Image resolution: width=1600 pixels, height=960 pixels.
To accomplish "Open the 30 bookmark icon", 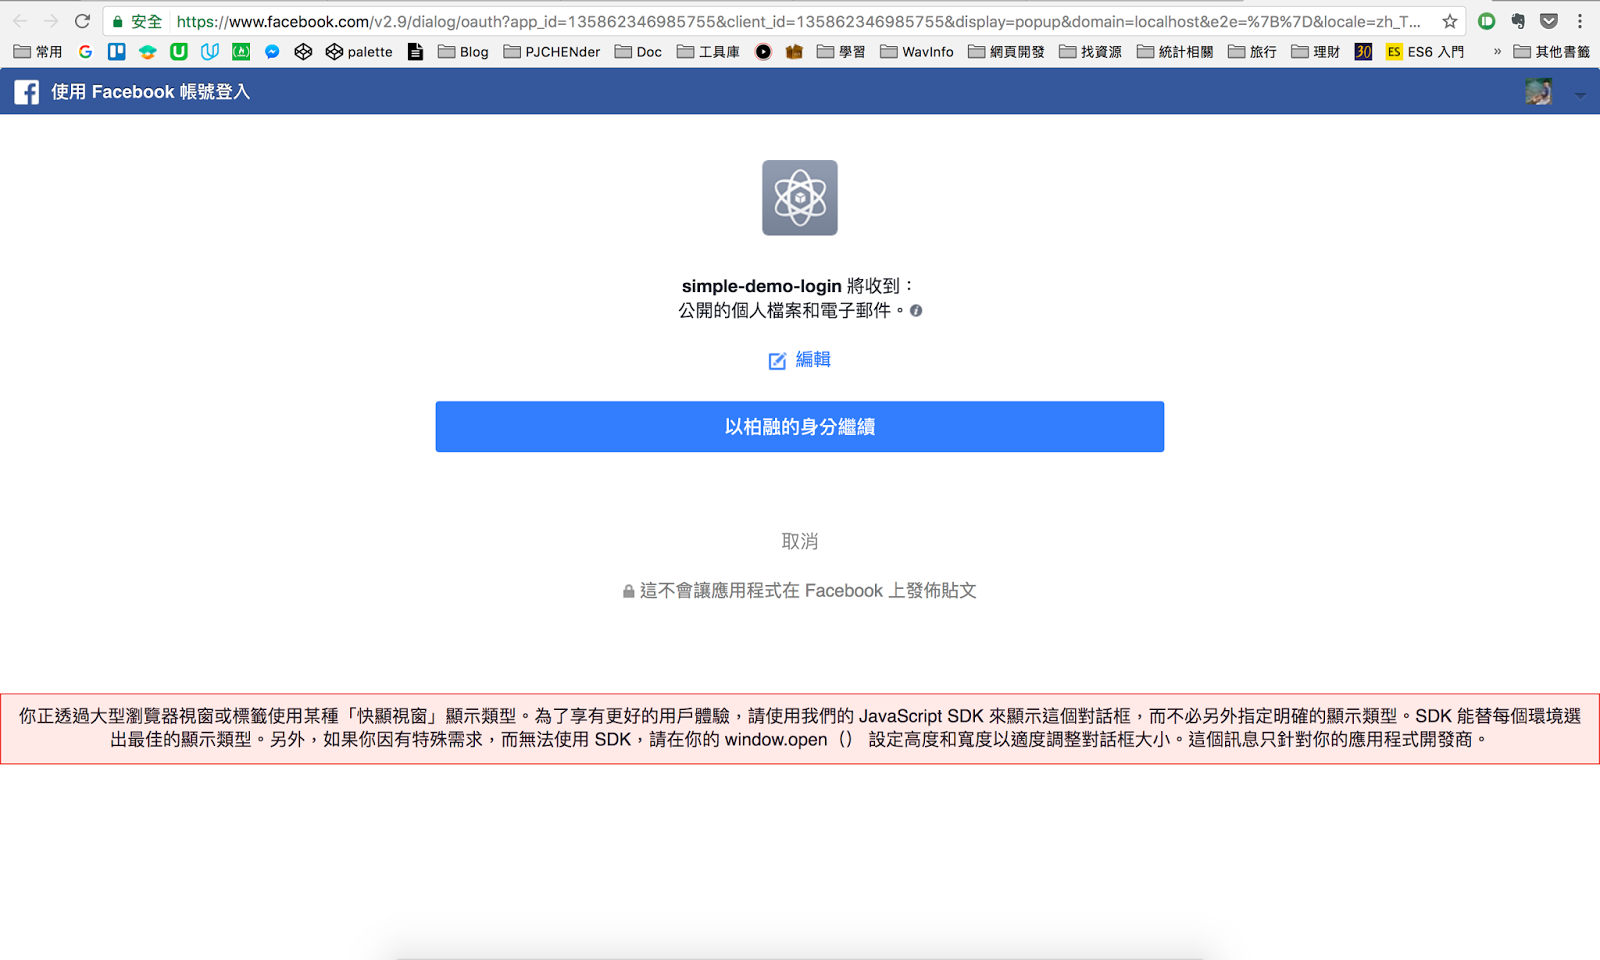I will (1363, 51).
